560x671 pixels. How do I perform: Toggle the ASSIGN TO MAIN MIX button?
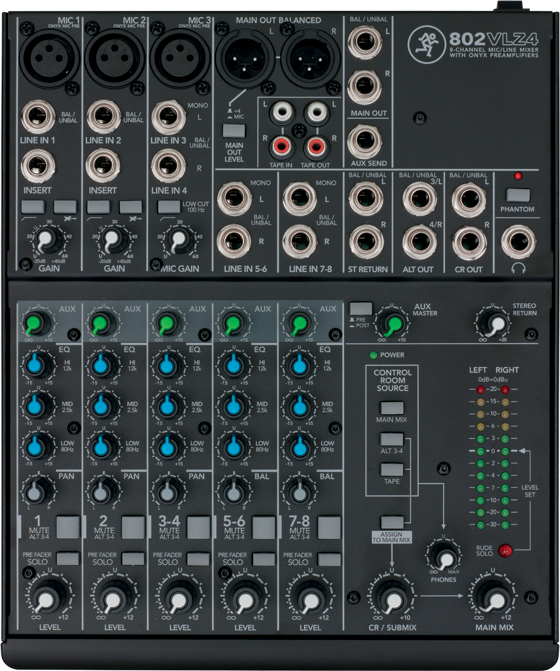pos(392,522)
